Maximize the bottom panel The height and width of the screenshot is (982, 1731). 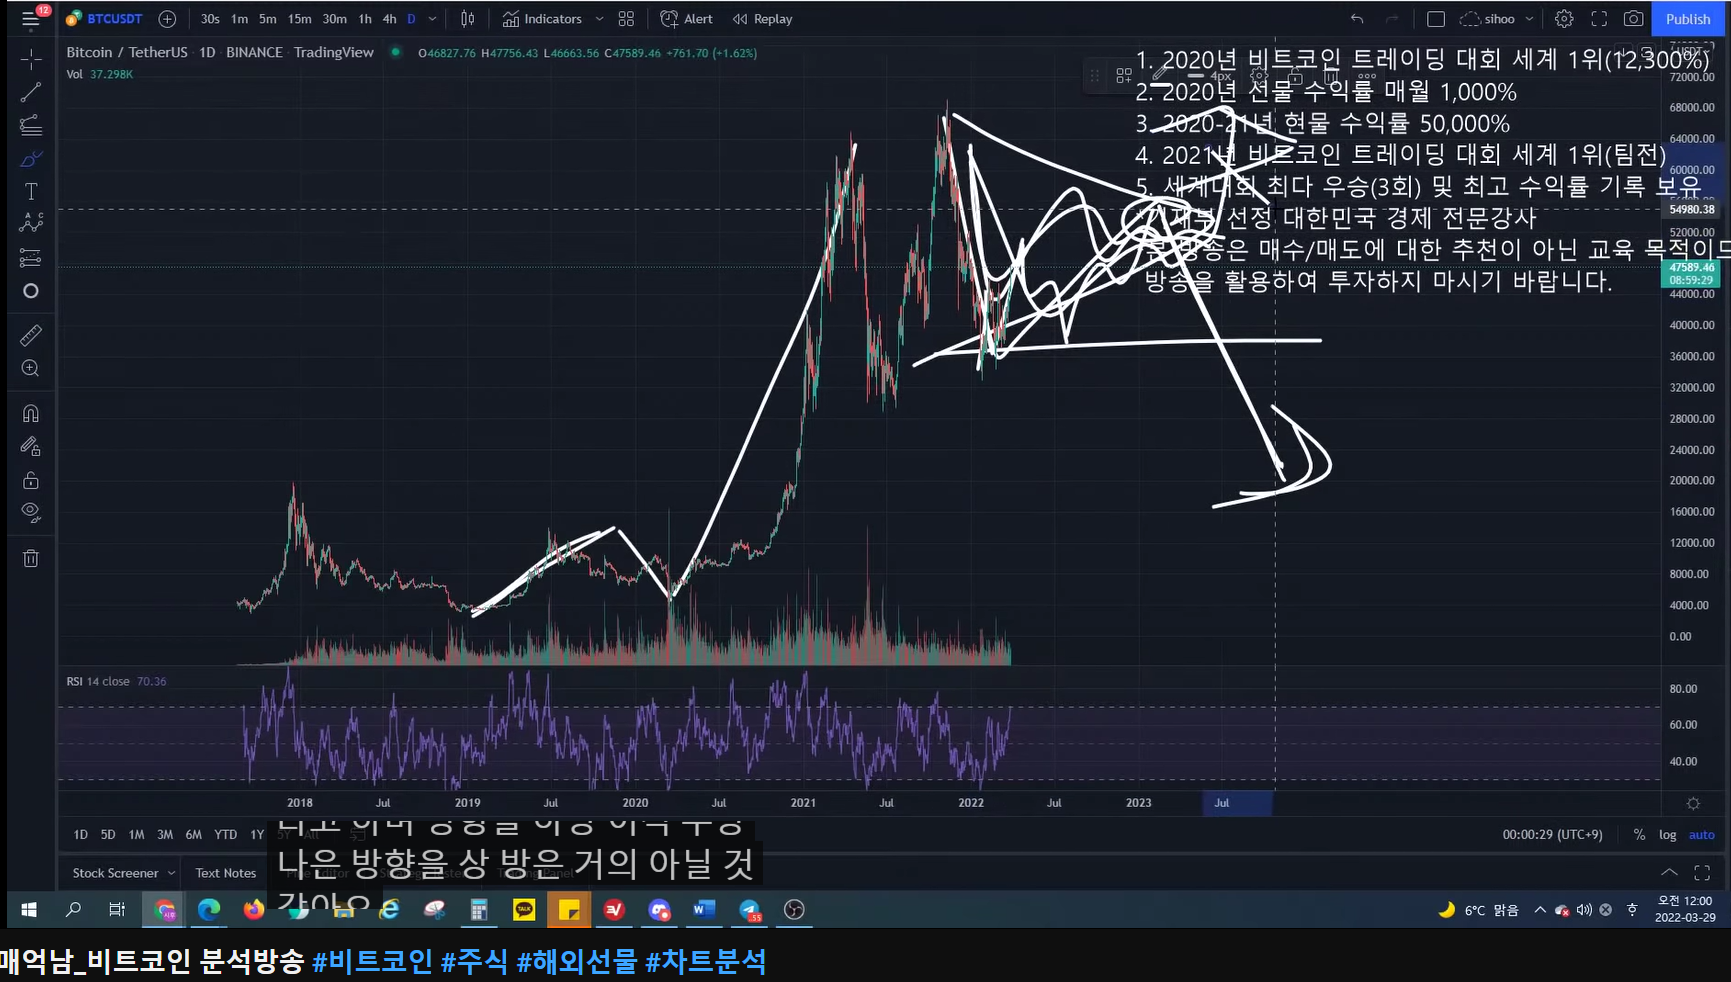(1702, 872)
